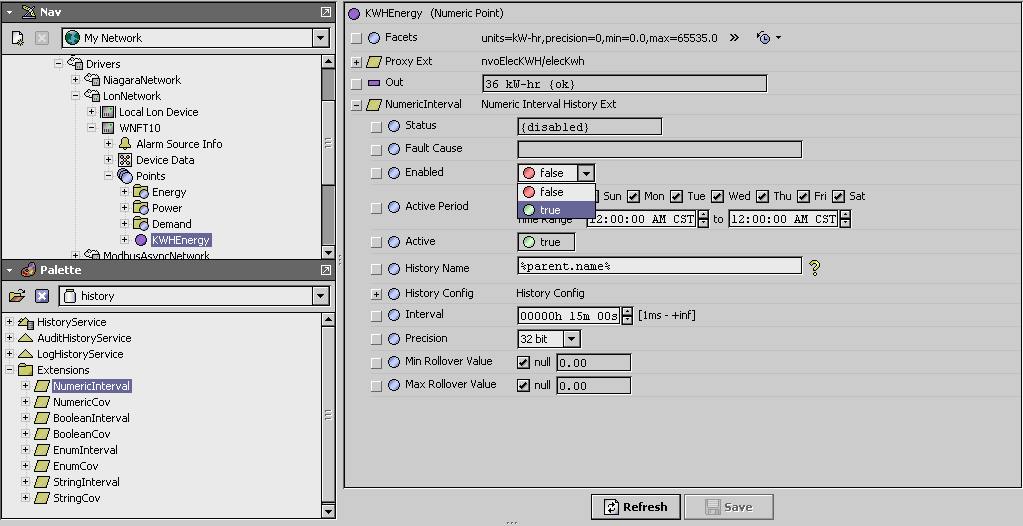Toggle the Sat day checkbox
Screen dimensions: 1023x526
point(839,196)
